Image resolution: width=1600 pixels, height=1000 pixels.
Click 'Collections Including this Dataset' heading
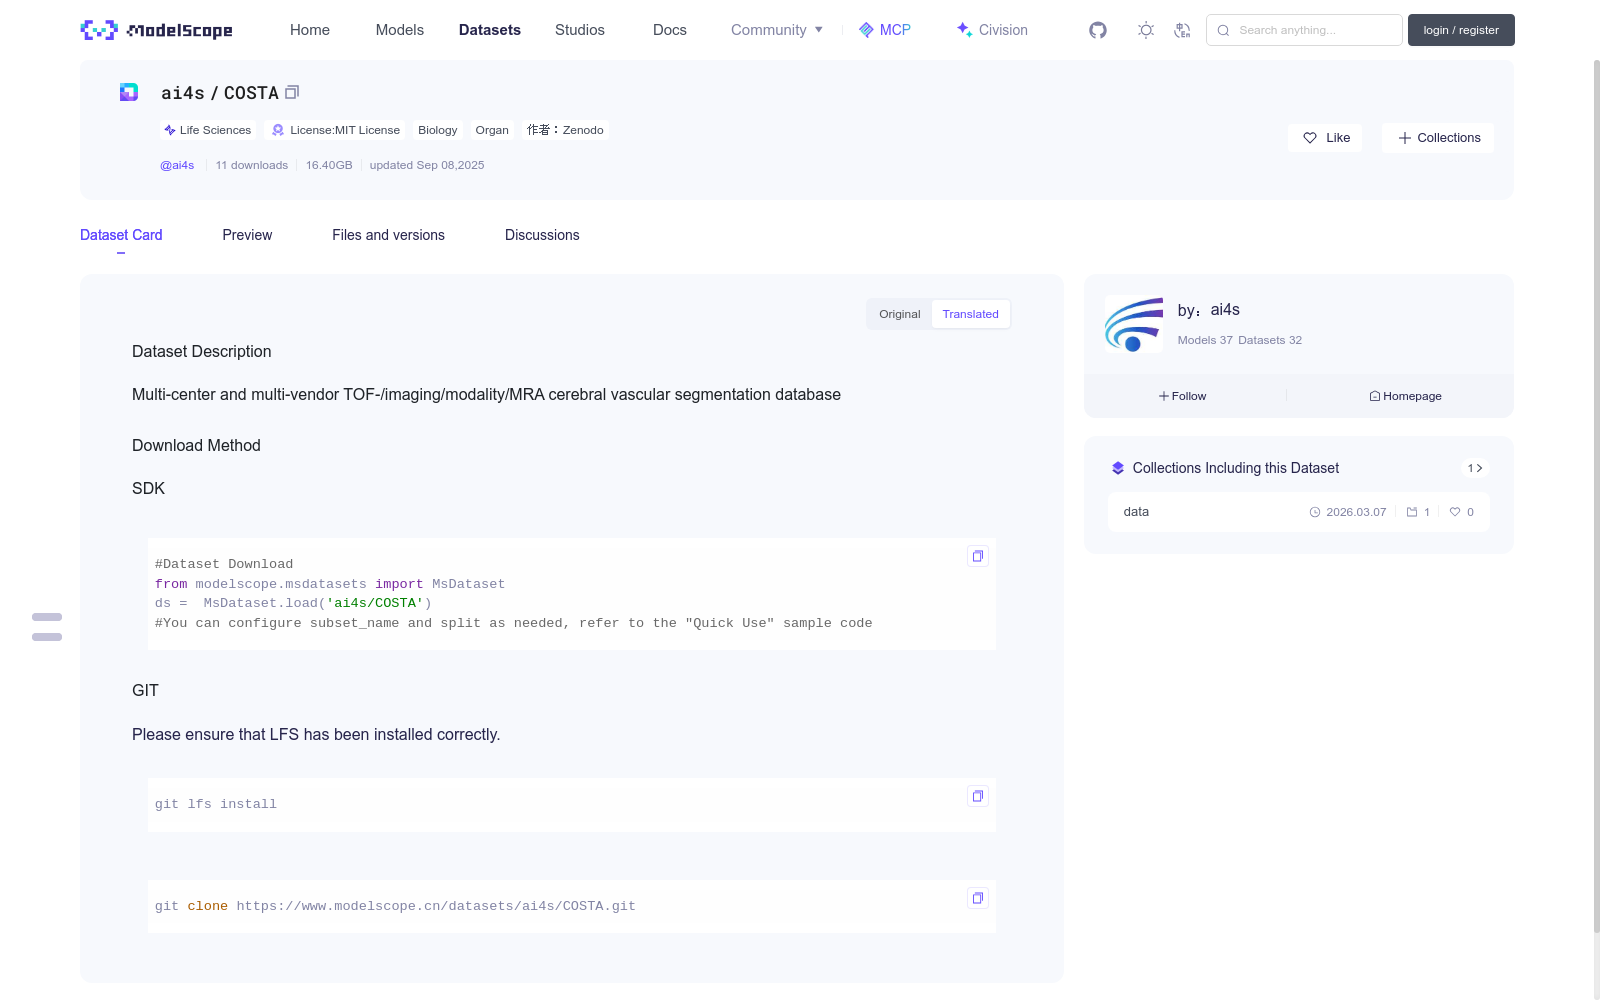[1236, 468]
